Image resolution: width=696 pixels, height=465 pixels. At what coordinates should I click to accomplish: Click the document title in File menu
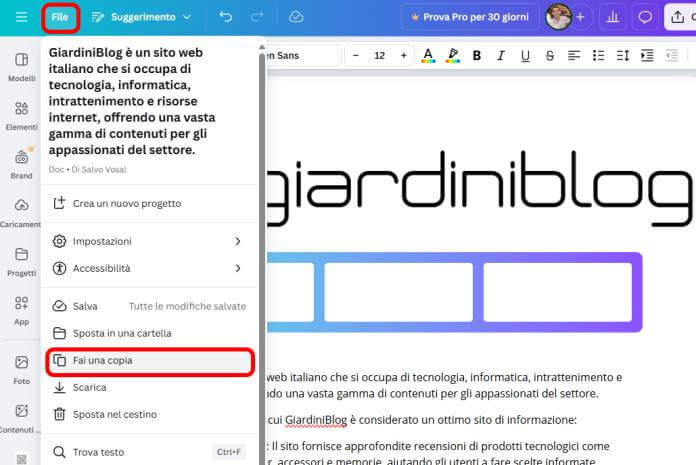pos(132,101)
